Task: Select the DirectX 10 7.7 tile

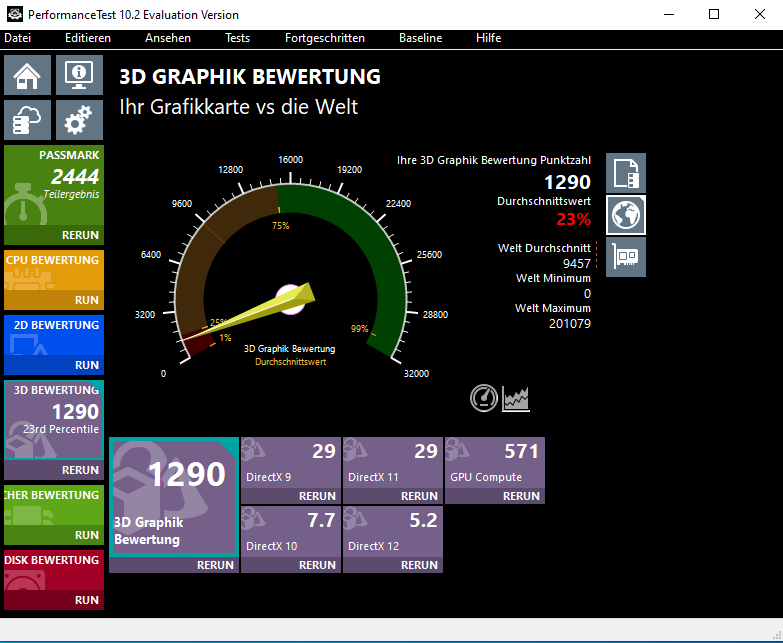Action: 291,532
